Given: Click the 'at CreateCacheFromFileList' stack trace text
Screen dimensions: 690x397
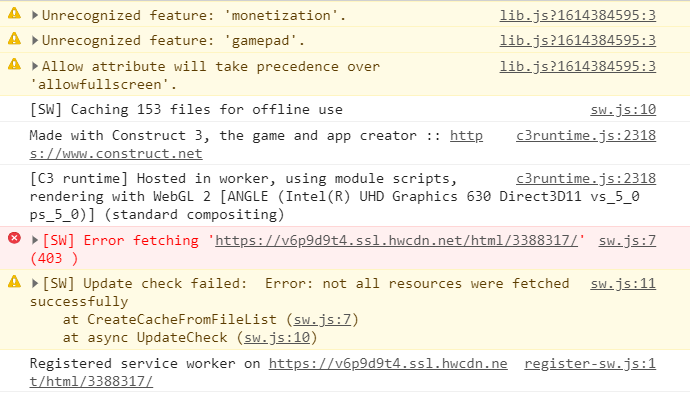Looking at the screenshot, I should (169, 320).
